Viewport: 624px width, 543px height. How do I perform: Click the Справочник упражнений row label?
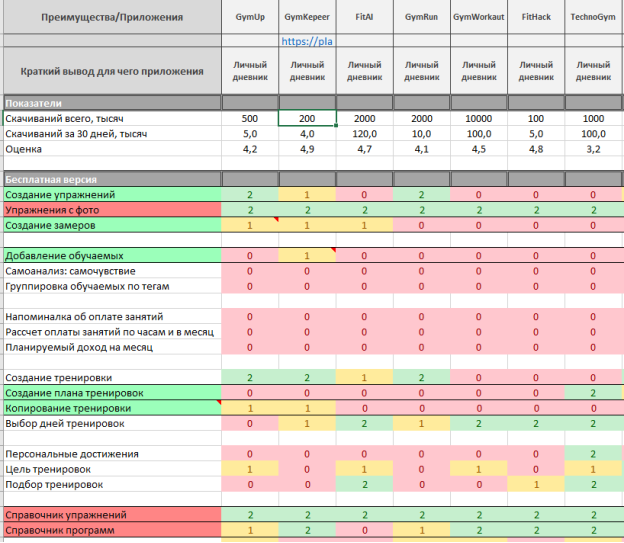point(112,515)
